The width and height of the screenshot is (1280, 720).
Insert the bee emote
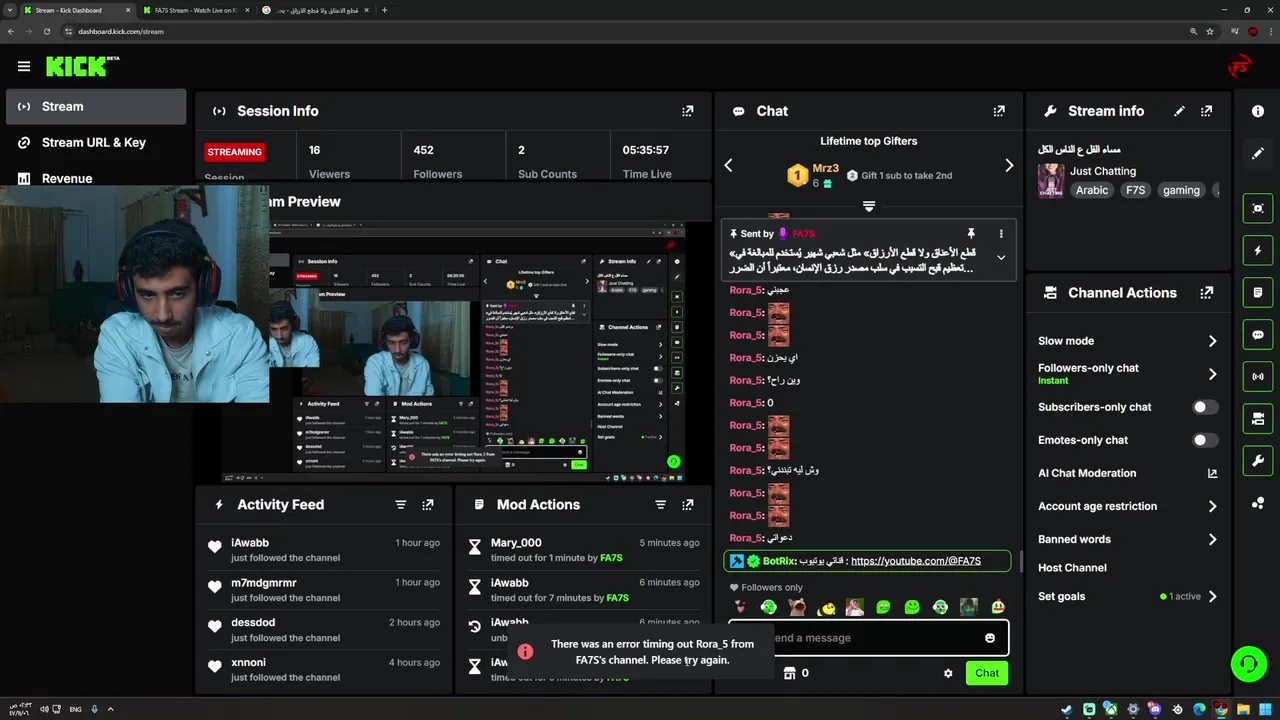coord(826,606)
